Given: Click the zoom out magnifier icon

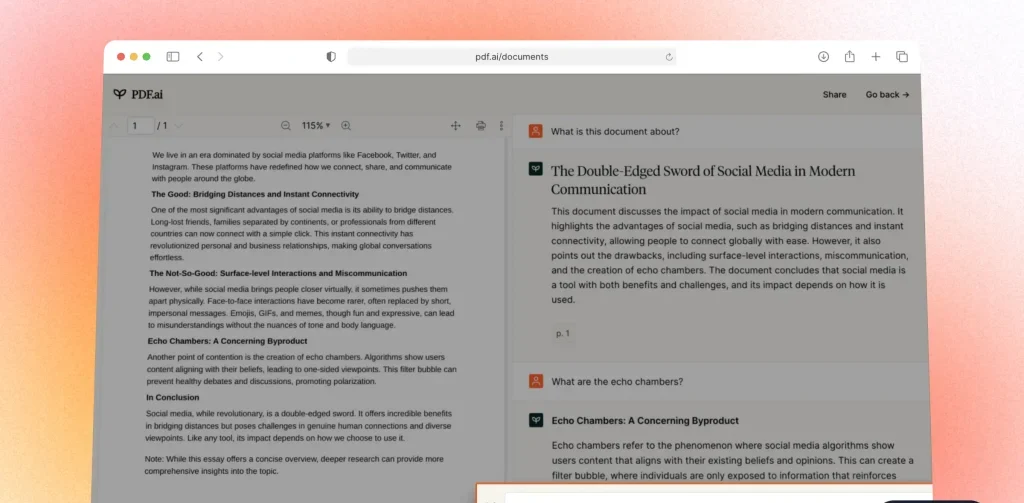Looking at the screenshot, I should tap(286, 126).
